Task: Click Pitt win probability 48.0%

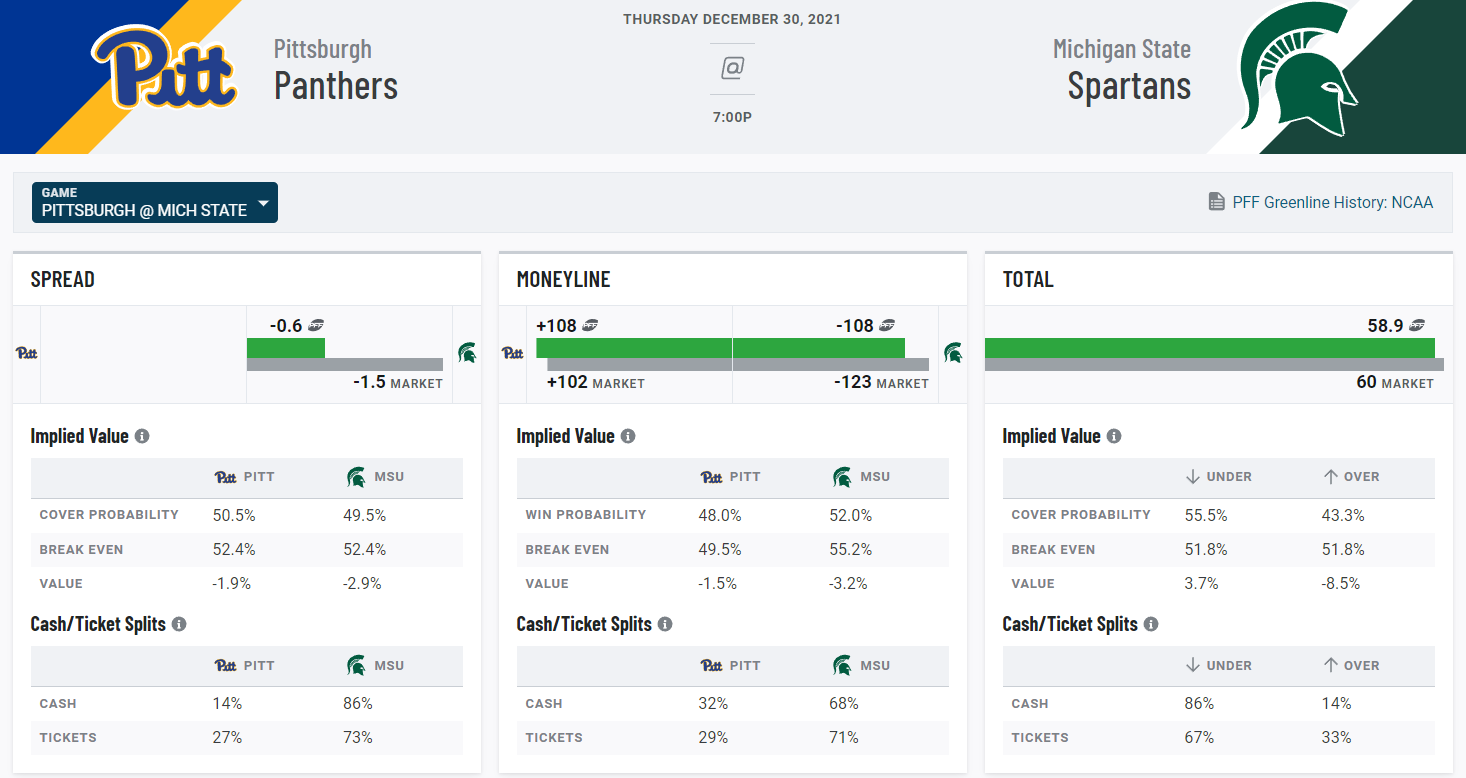Action: point(720,515)
